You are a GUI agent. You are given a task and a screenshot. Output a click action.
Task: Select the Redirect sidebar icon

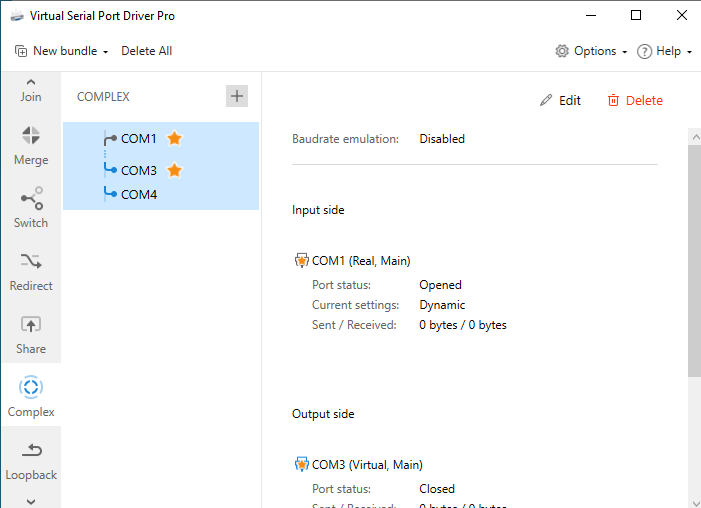pyautogui.click(x=31, y=261)
